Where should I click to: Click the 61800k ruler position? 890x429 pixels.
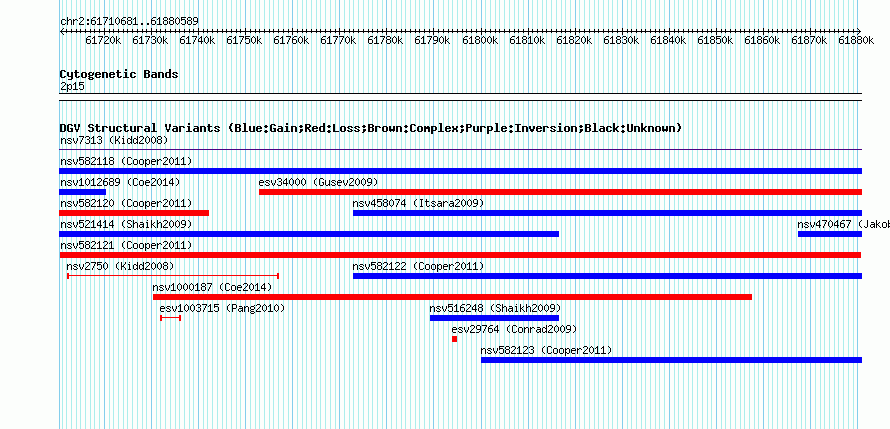(480, 40)
